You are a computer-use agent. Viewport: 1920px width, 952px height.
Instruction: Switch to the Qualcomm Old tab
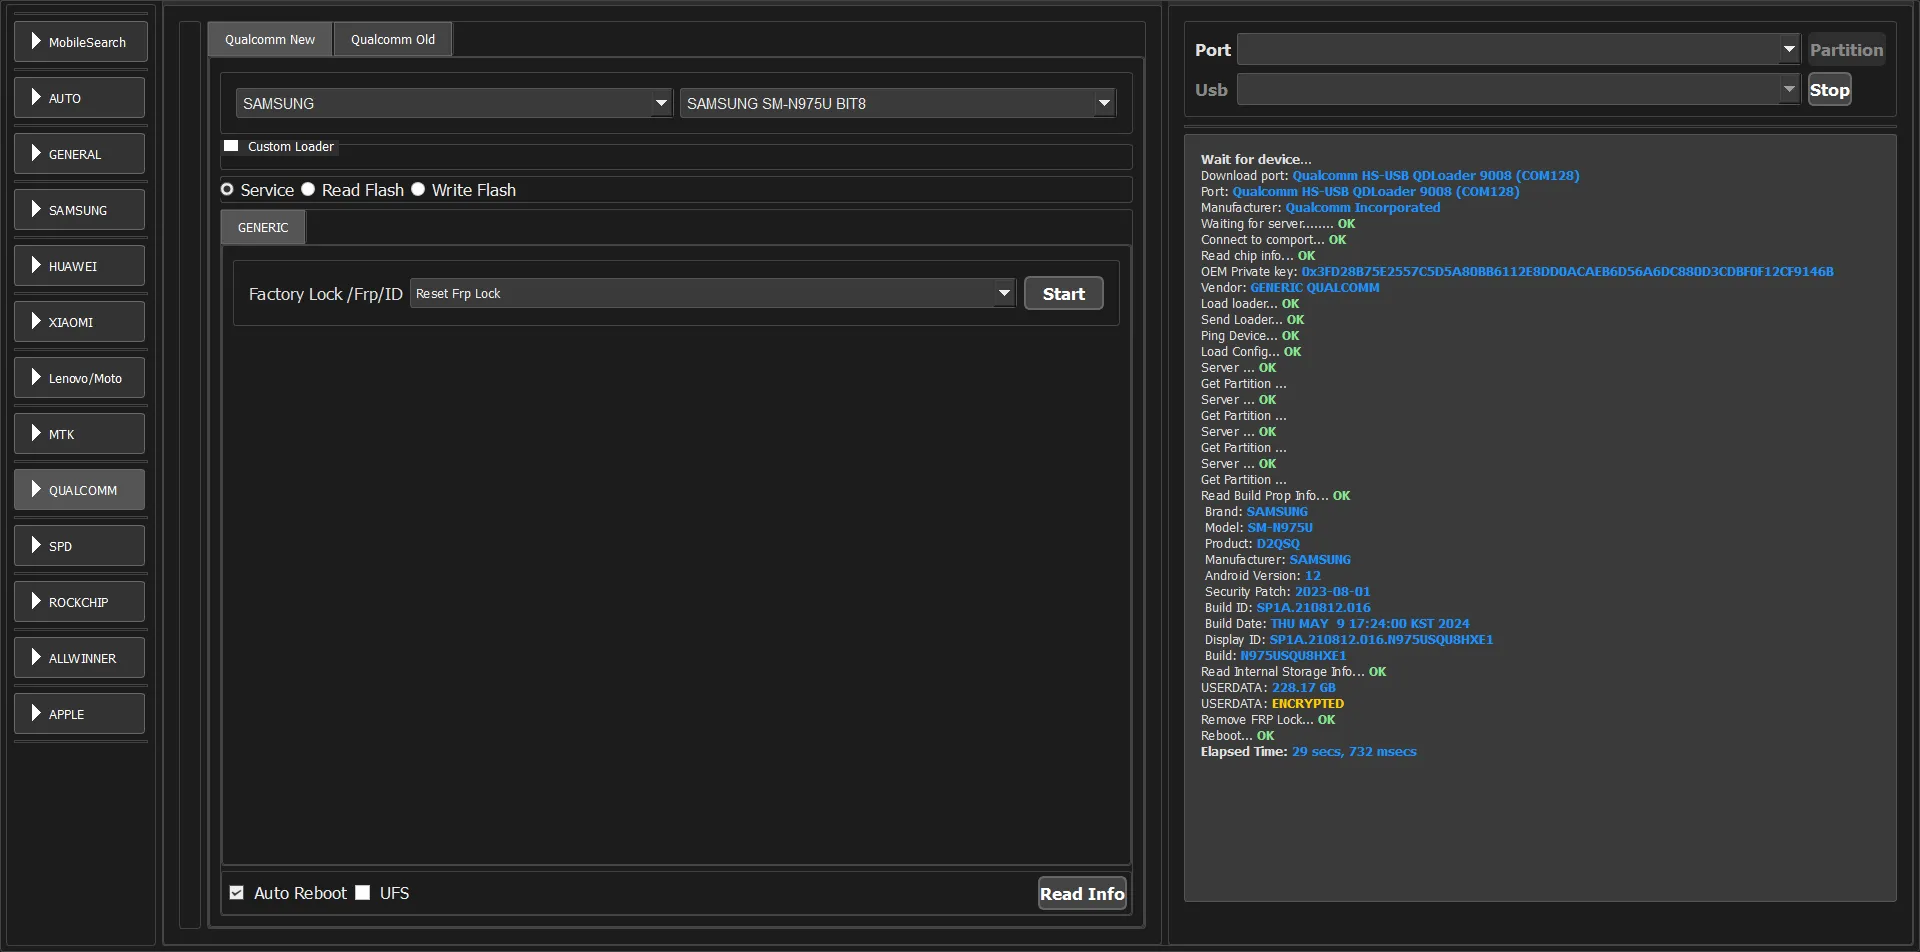pos(392,40)
